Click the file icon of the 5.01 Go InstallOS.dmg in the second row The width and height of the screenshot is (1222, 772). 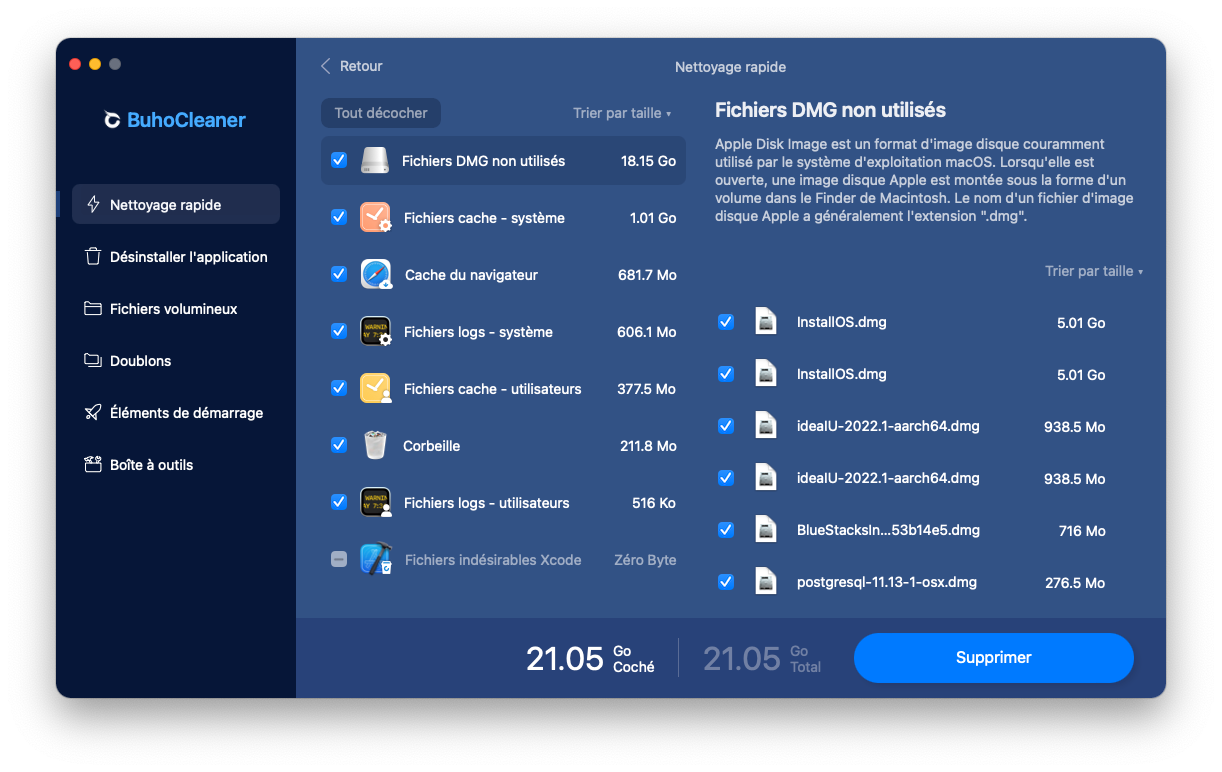coord(766,374)
